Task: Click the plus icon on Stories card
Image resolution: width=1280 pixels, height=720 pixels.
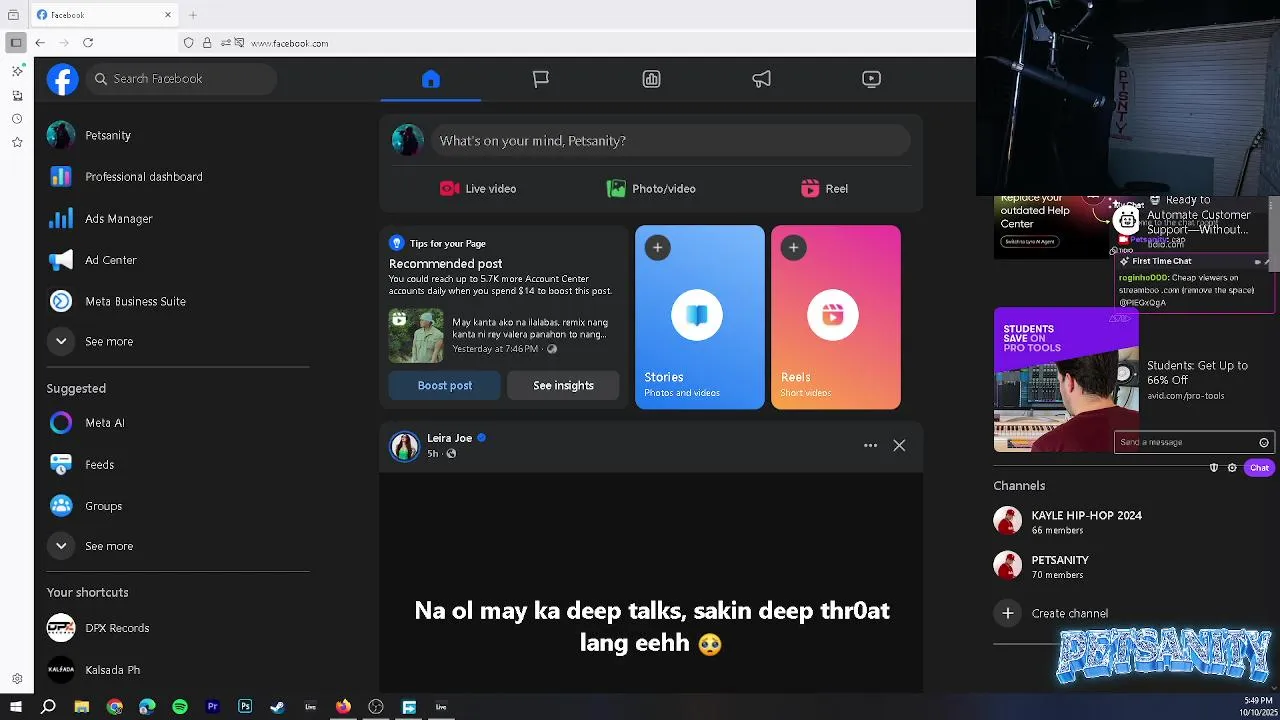Action: (657, 247)
